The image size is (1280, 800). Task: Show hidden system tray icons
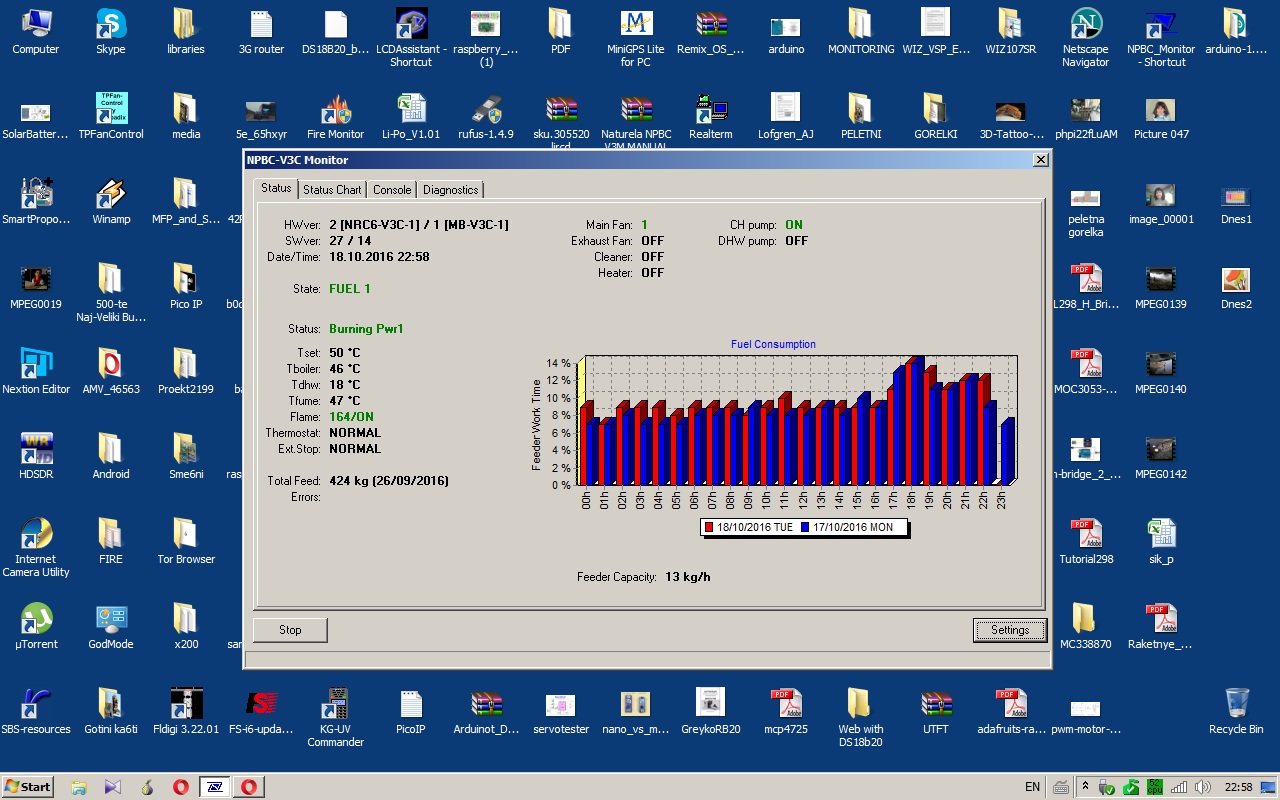(x=1085, y=787)
